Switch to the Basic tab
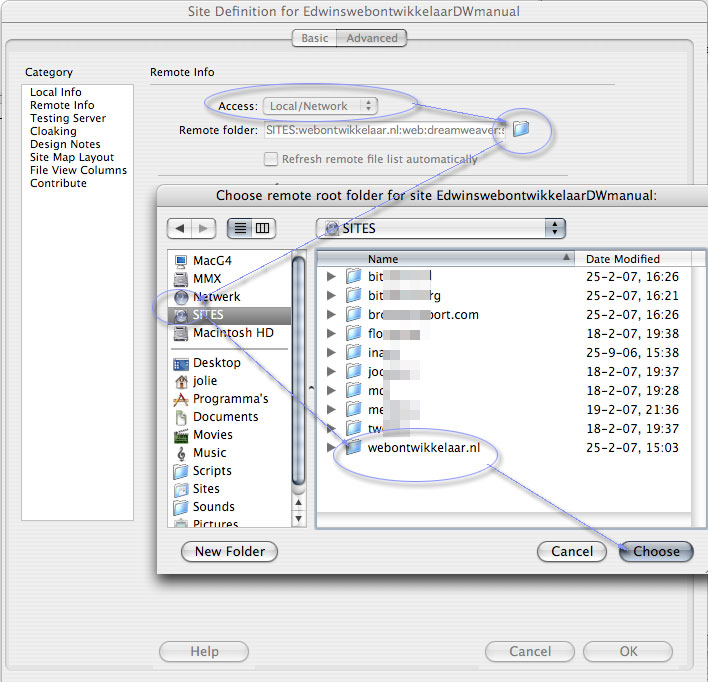Screen dimensions: 708x682 315,38
